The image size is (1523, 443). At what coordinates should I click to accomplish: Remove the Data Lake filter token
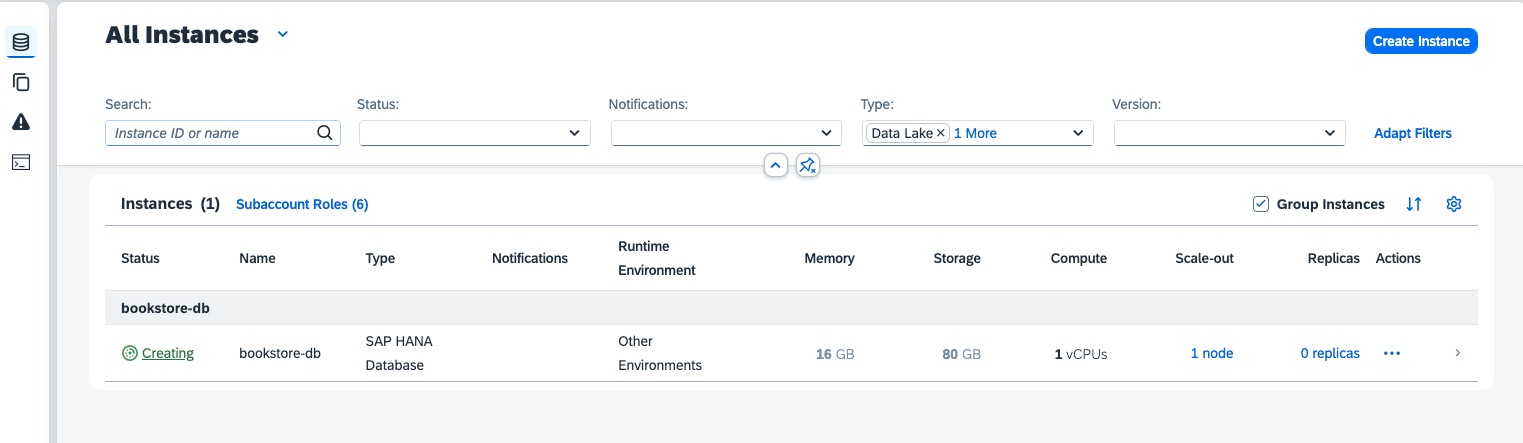[940, 133]
